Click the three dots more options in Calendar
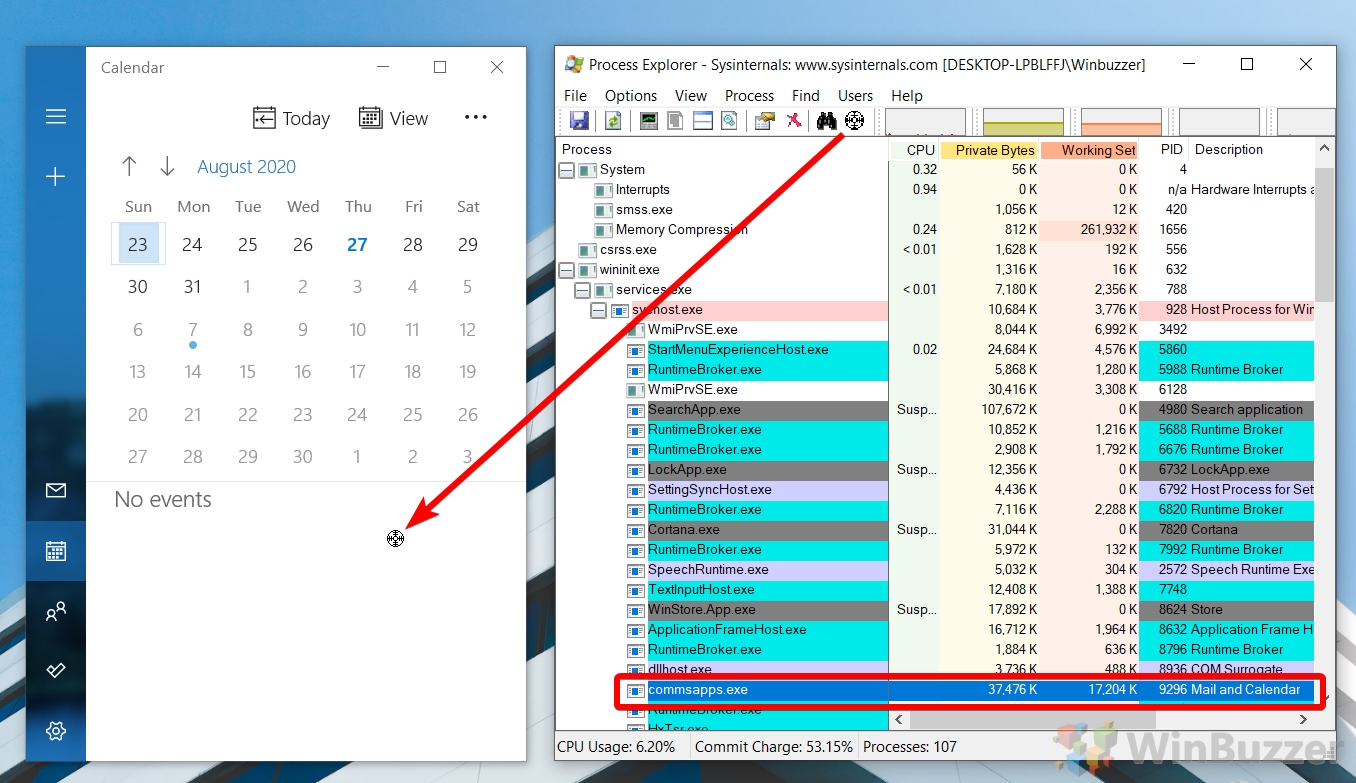Image resolution: width=1356 pixels, height=783 pixels. (476, 118)
